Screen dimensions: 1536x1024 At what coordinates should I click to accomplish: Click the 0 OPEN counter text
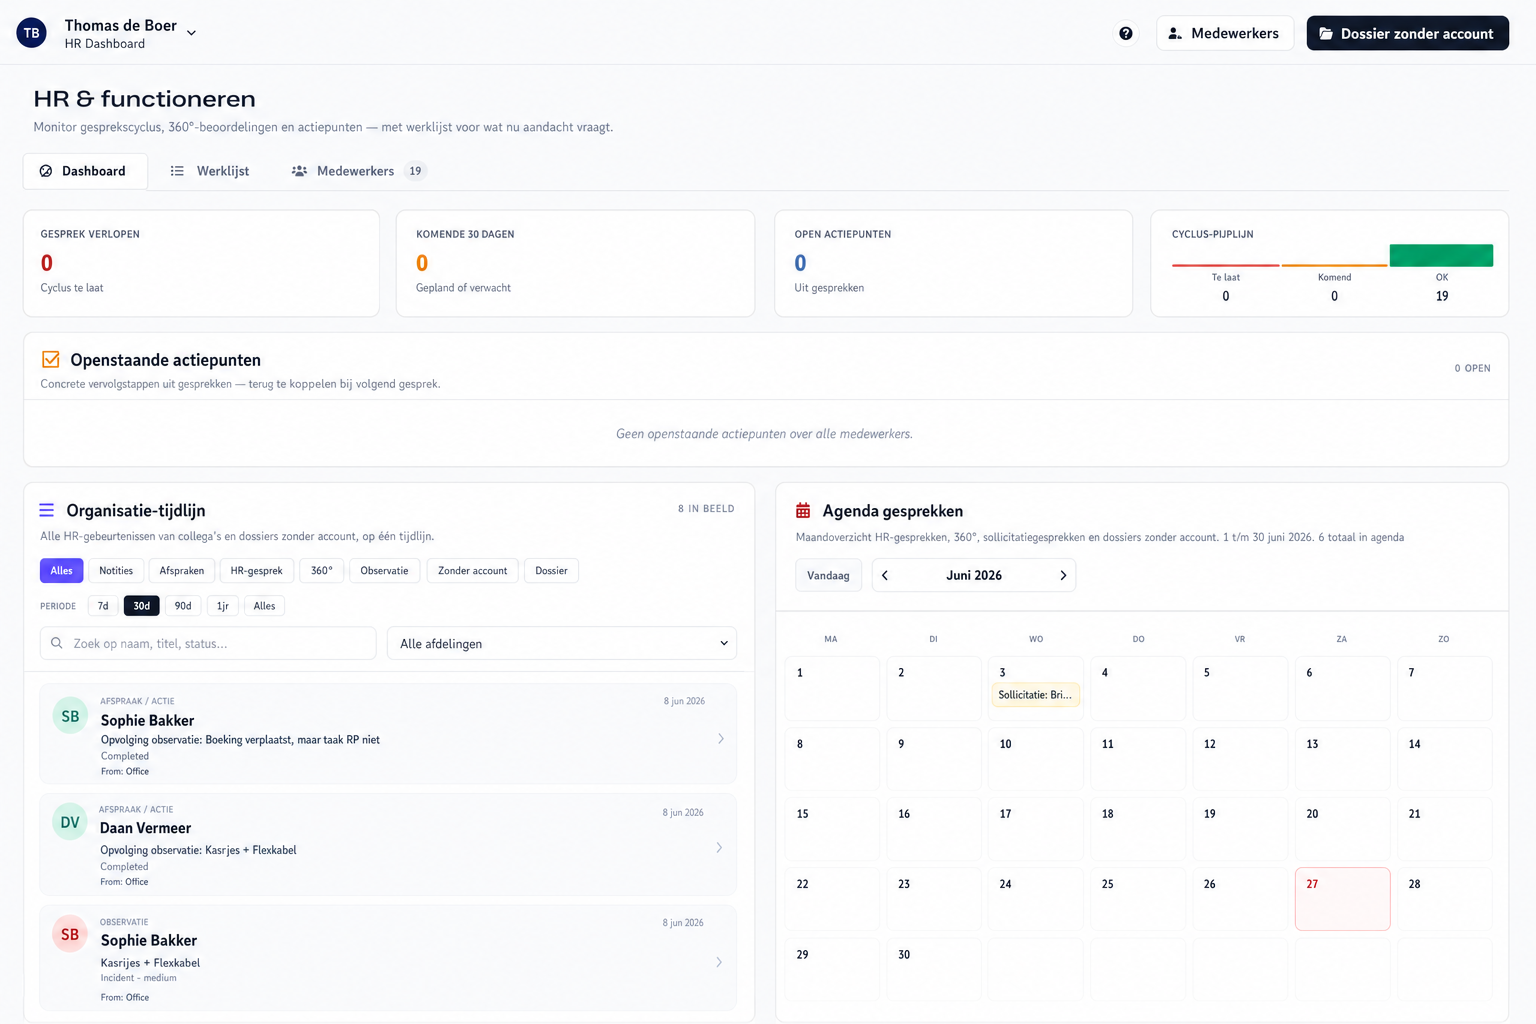(1472, 368)
